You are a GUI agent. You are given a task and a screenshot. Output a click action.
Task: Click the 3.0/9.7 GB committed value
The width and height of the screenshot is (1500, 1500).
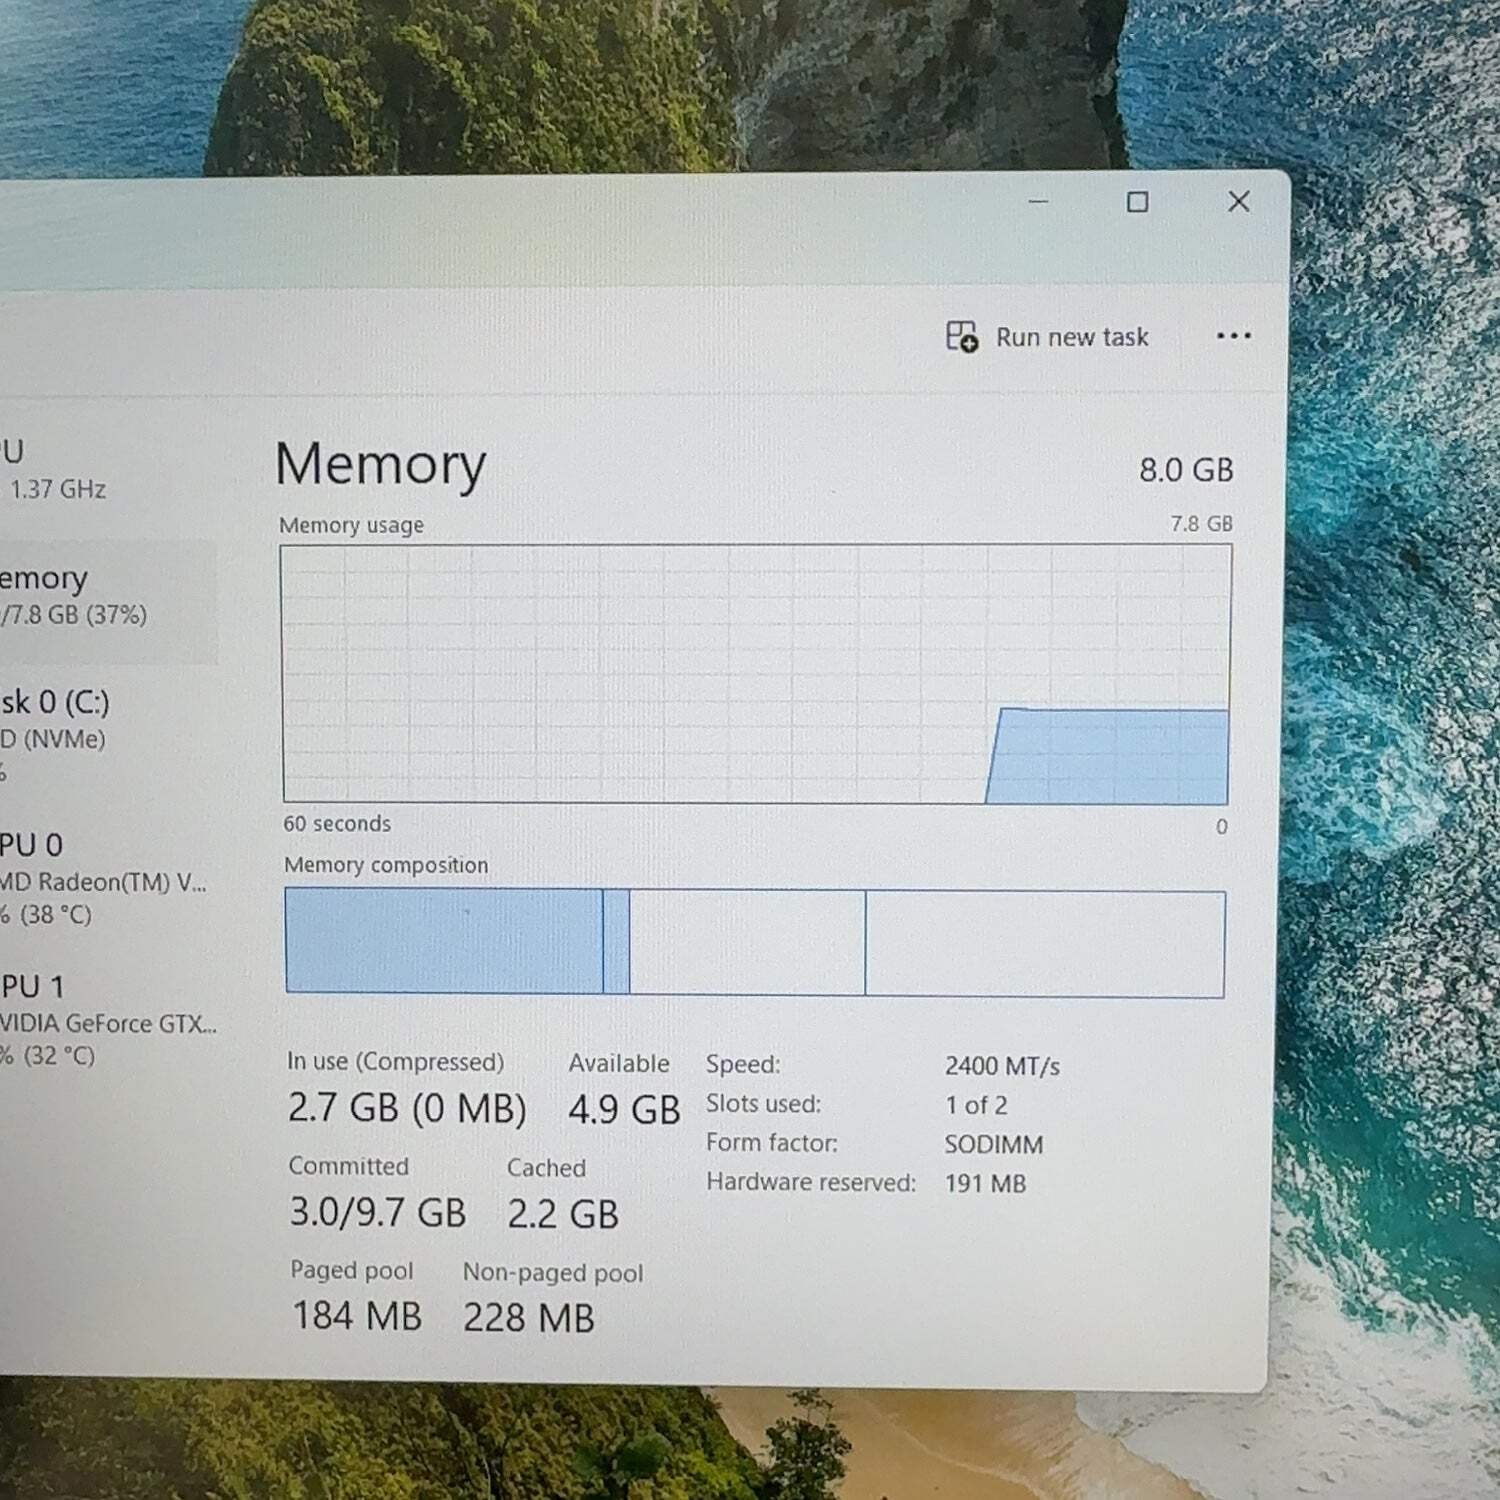tap(378, 1212)
